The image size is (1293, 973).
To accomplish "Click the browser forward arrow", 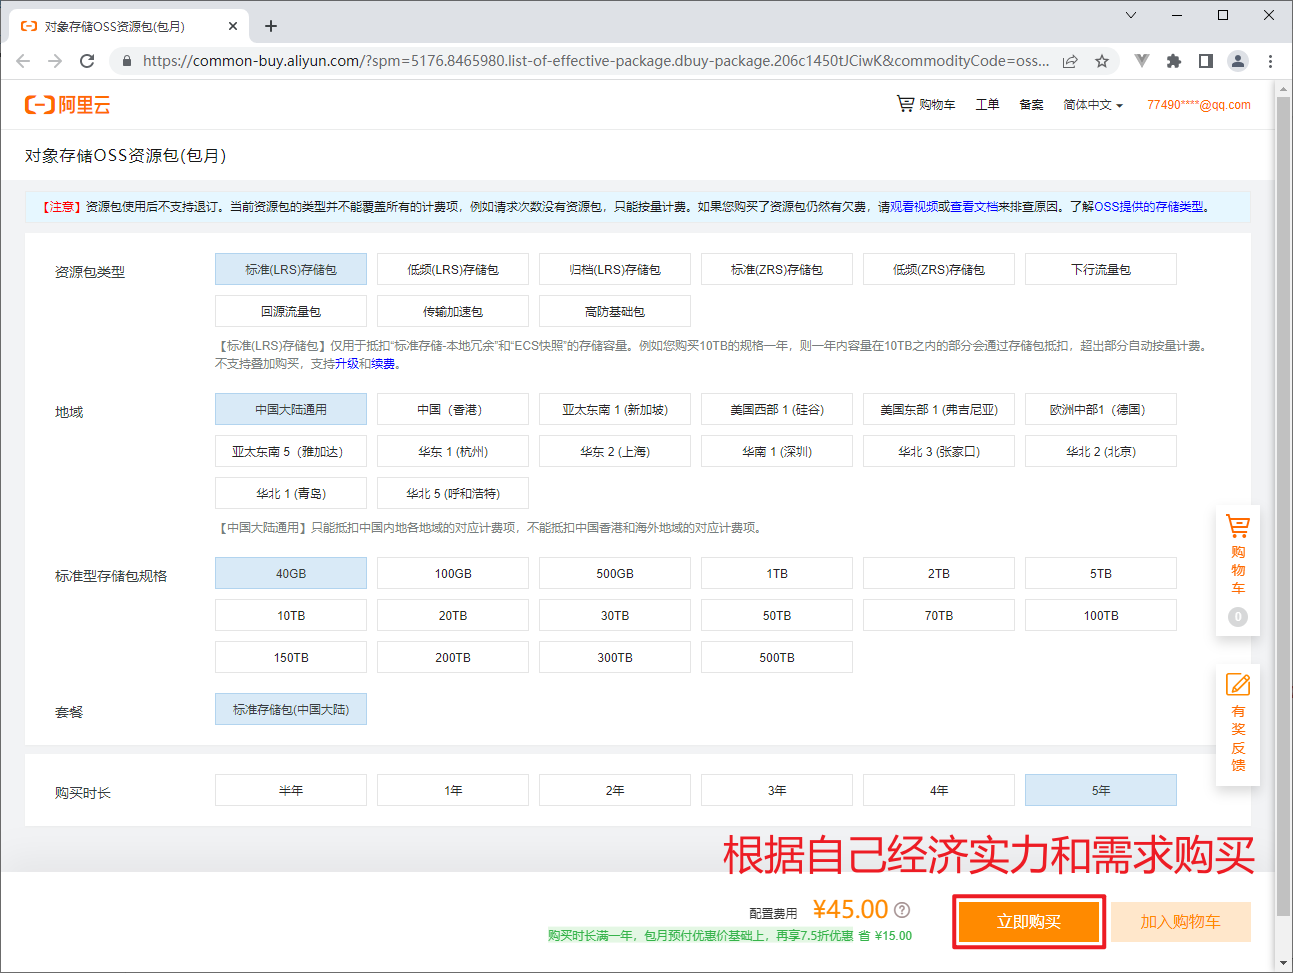I will click(x=55, y=61).
